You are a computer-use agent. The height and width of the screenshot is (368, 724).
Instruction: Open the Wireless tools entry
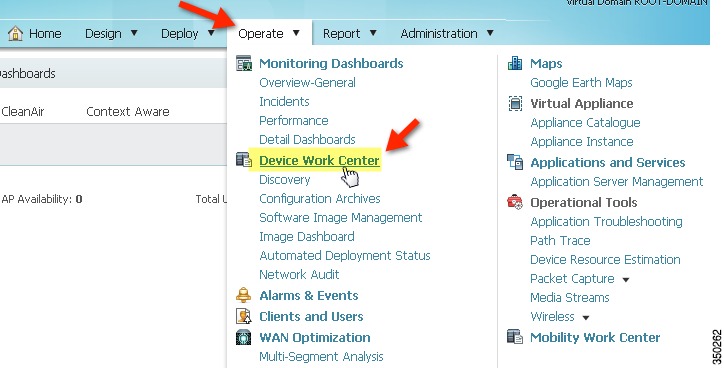(x=552, y=317)
